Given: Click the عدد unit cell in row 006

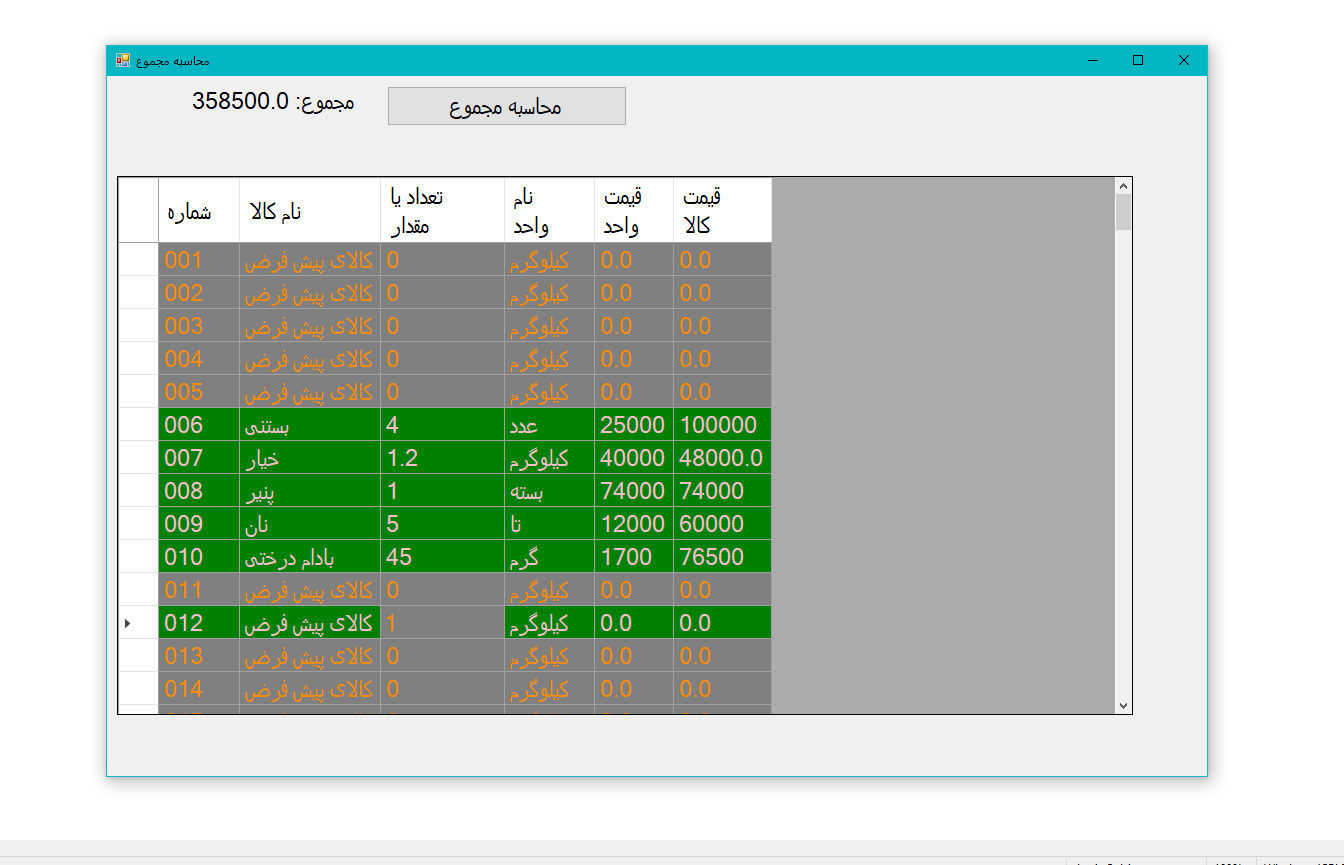Looking at the screenshot, I should [x=549, y=425].
